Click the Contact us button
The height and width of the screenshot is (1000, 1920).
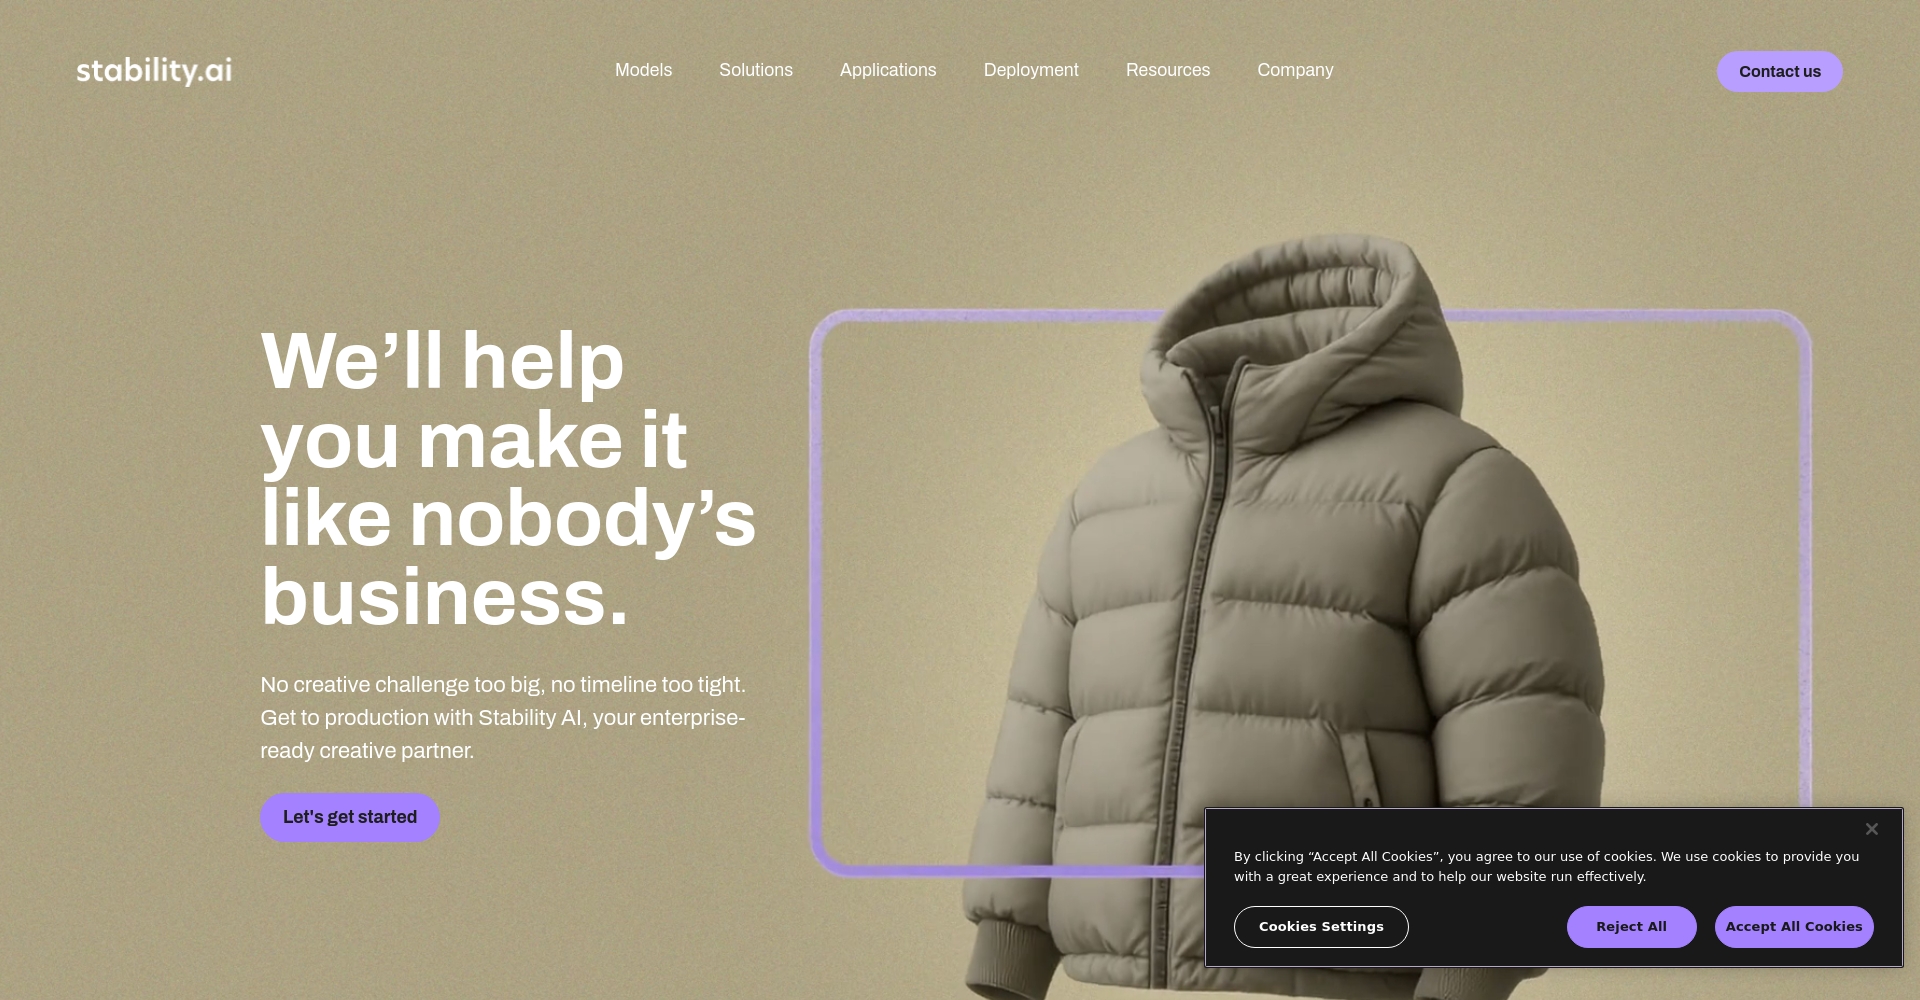(x=1779, y=71)
